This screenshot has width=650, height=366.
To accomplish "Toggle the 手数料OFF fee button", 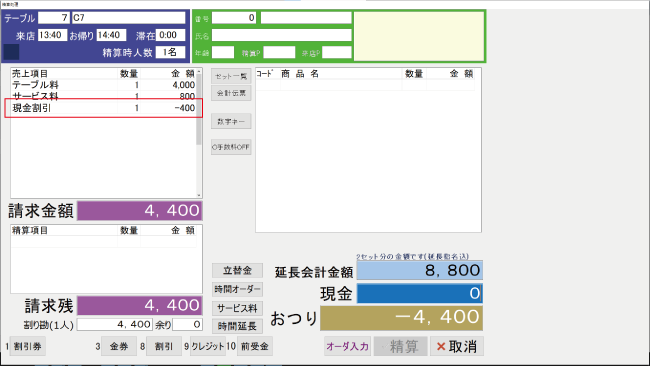I will pyautogui.click(x=231, y=147).
